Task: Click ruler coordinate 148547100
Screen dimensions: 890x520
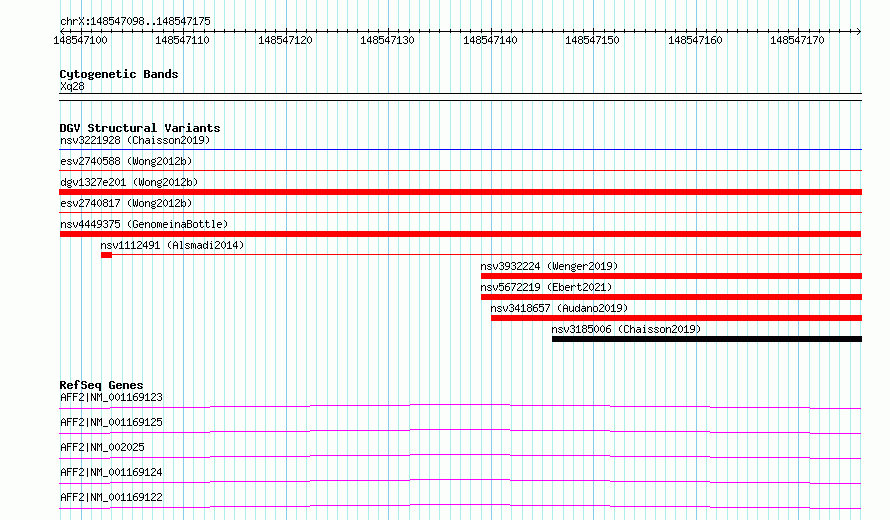Action: [80, 40]
